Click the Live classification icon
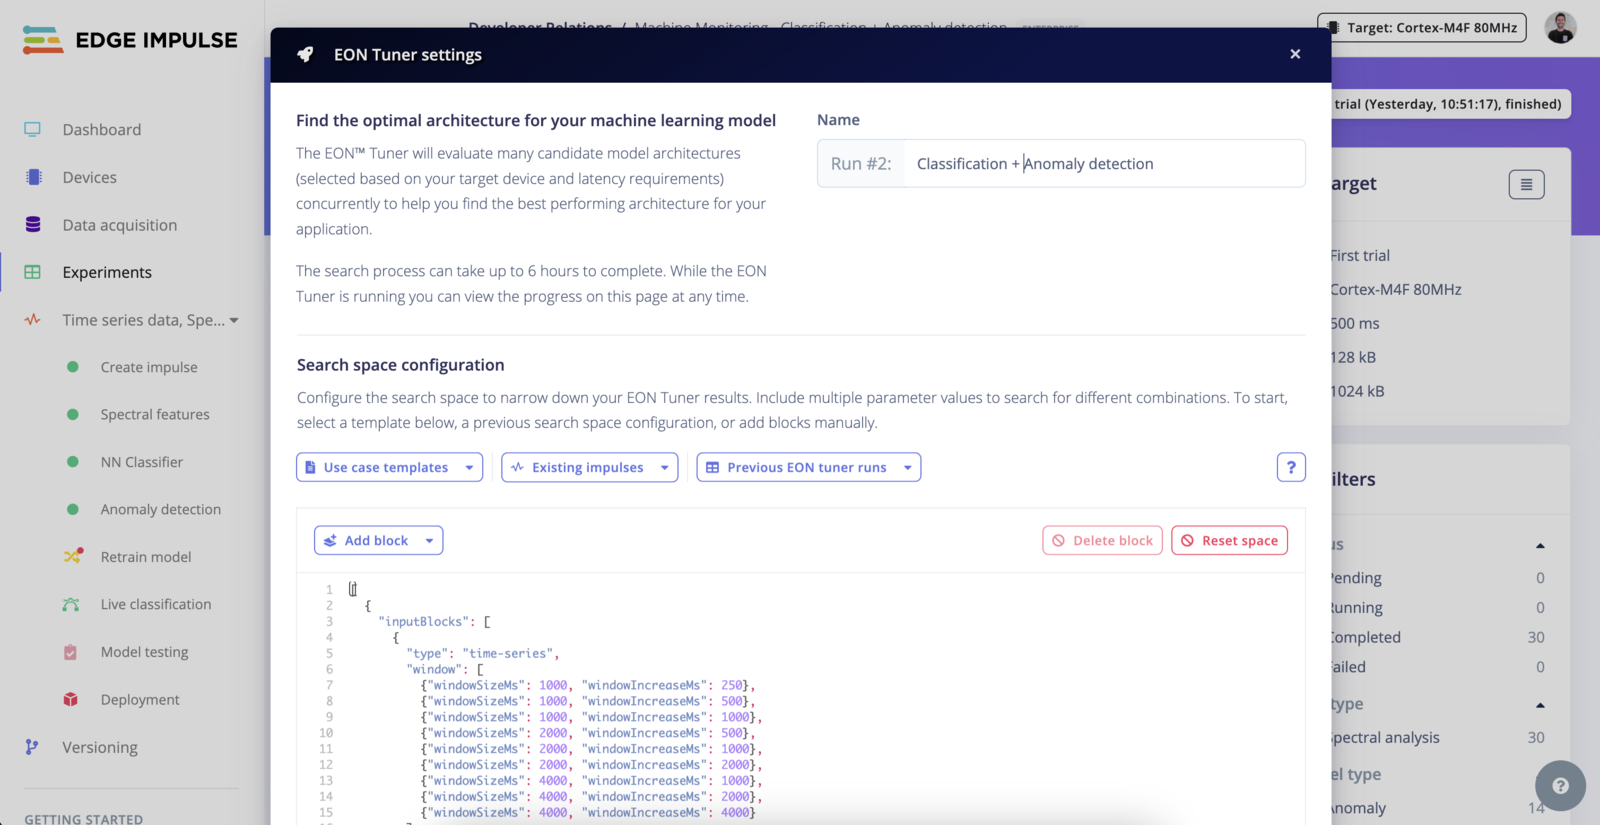1600x825 pixels. [x=71, y=604]
